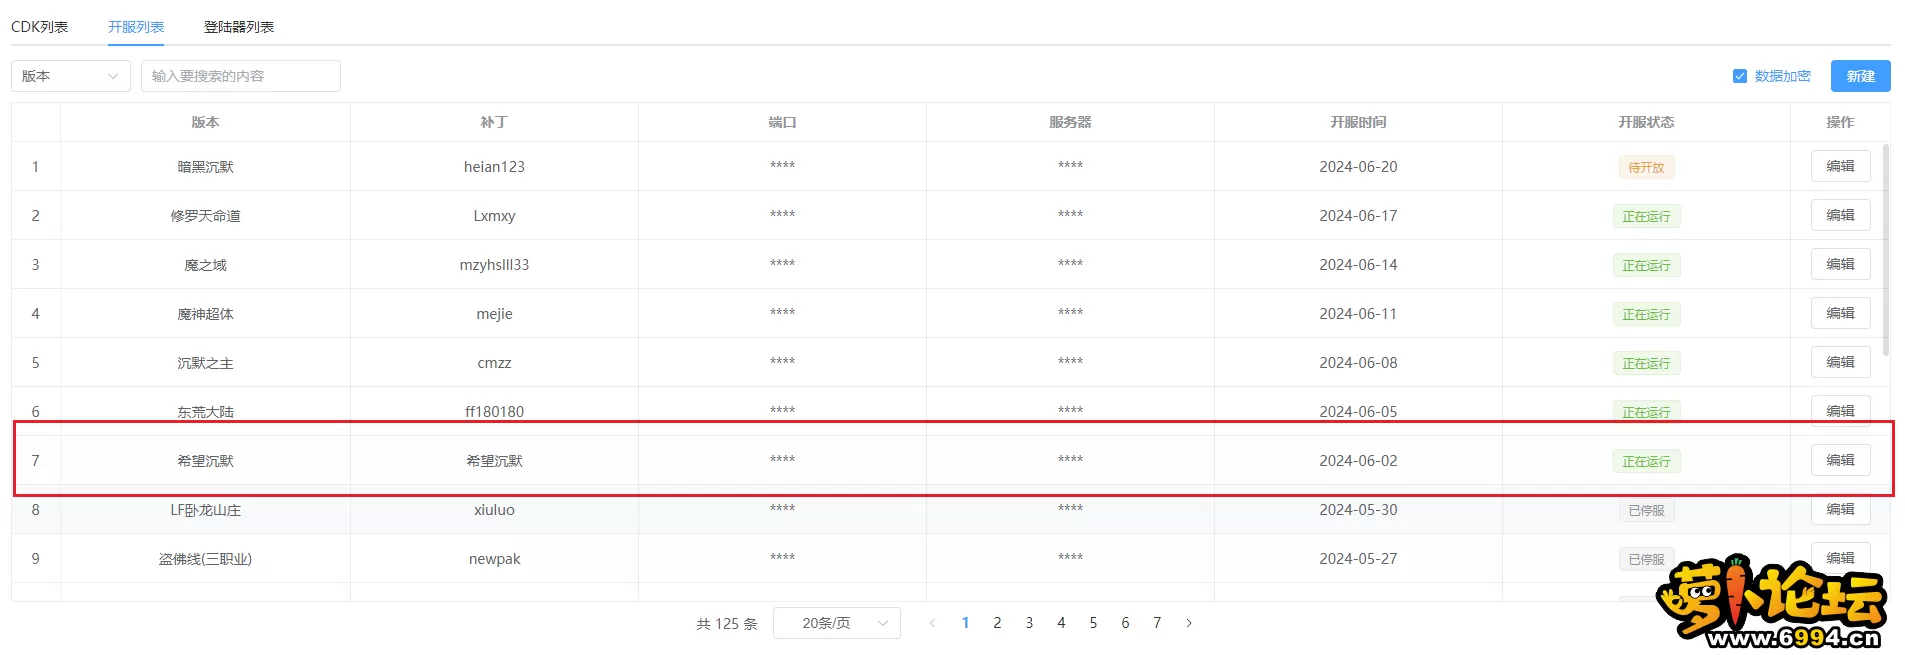The image size is (1905, 655).
Task: Click the 待开放 status tag
Action: (1646, 167)
